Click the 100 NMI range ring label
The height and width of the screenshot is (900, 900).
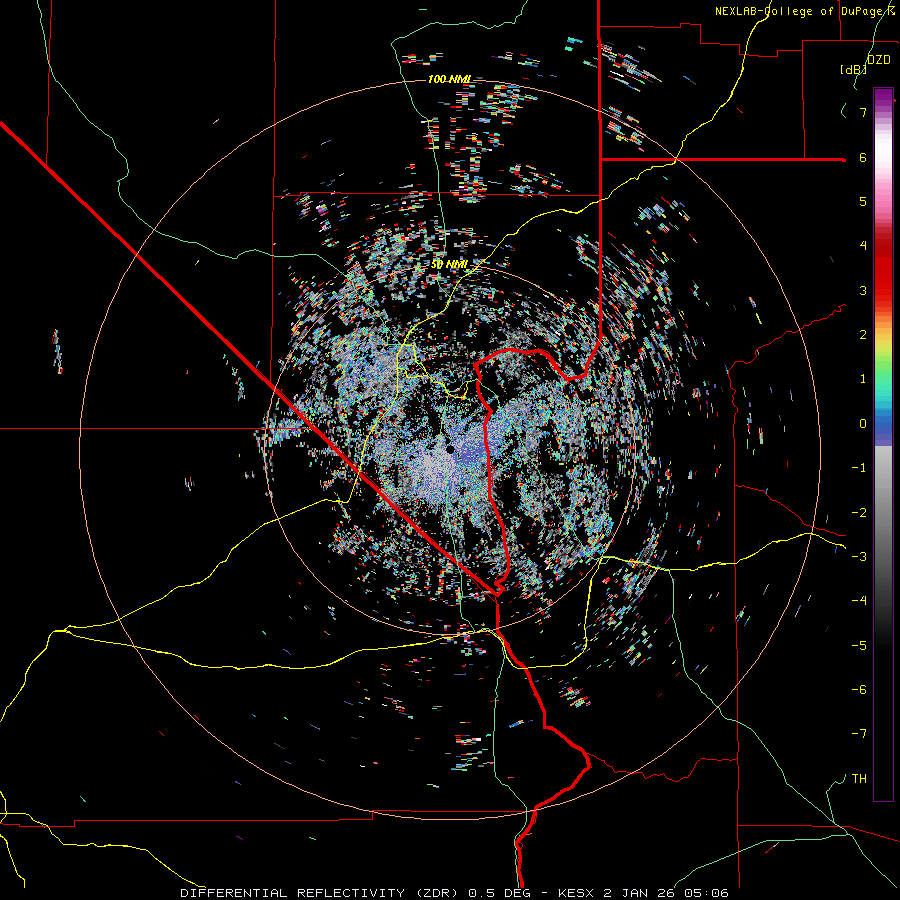click(450, 79)
